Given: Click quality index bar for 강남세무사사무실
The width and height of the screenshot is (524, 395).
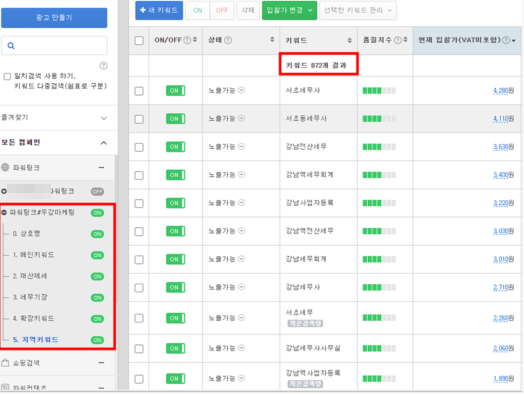Looking at the screenshot, I should pyautogui.click(x=379, y=349).
